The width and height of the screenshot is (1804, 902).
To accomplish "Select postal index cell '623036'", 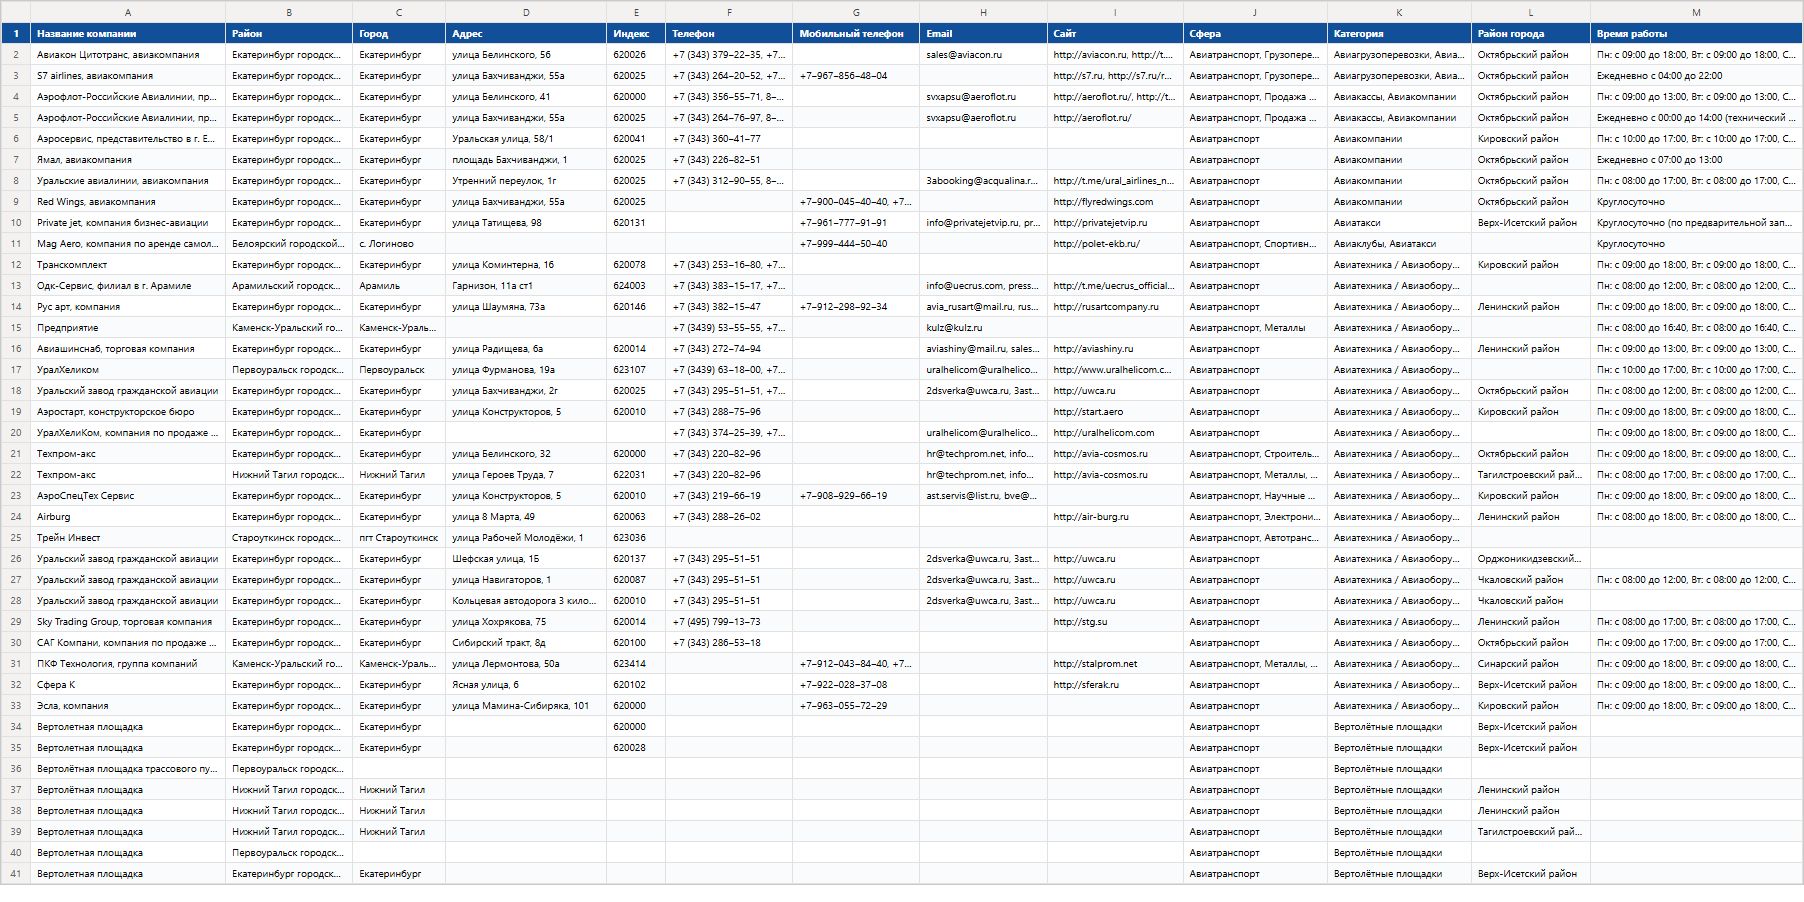I will (x=636, y=538).
